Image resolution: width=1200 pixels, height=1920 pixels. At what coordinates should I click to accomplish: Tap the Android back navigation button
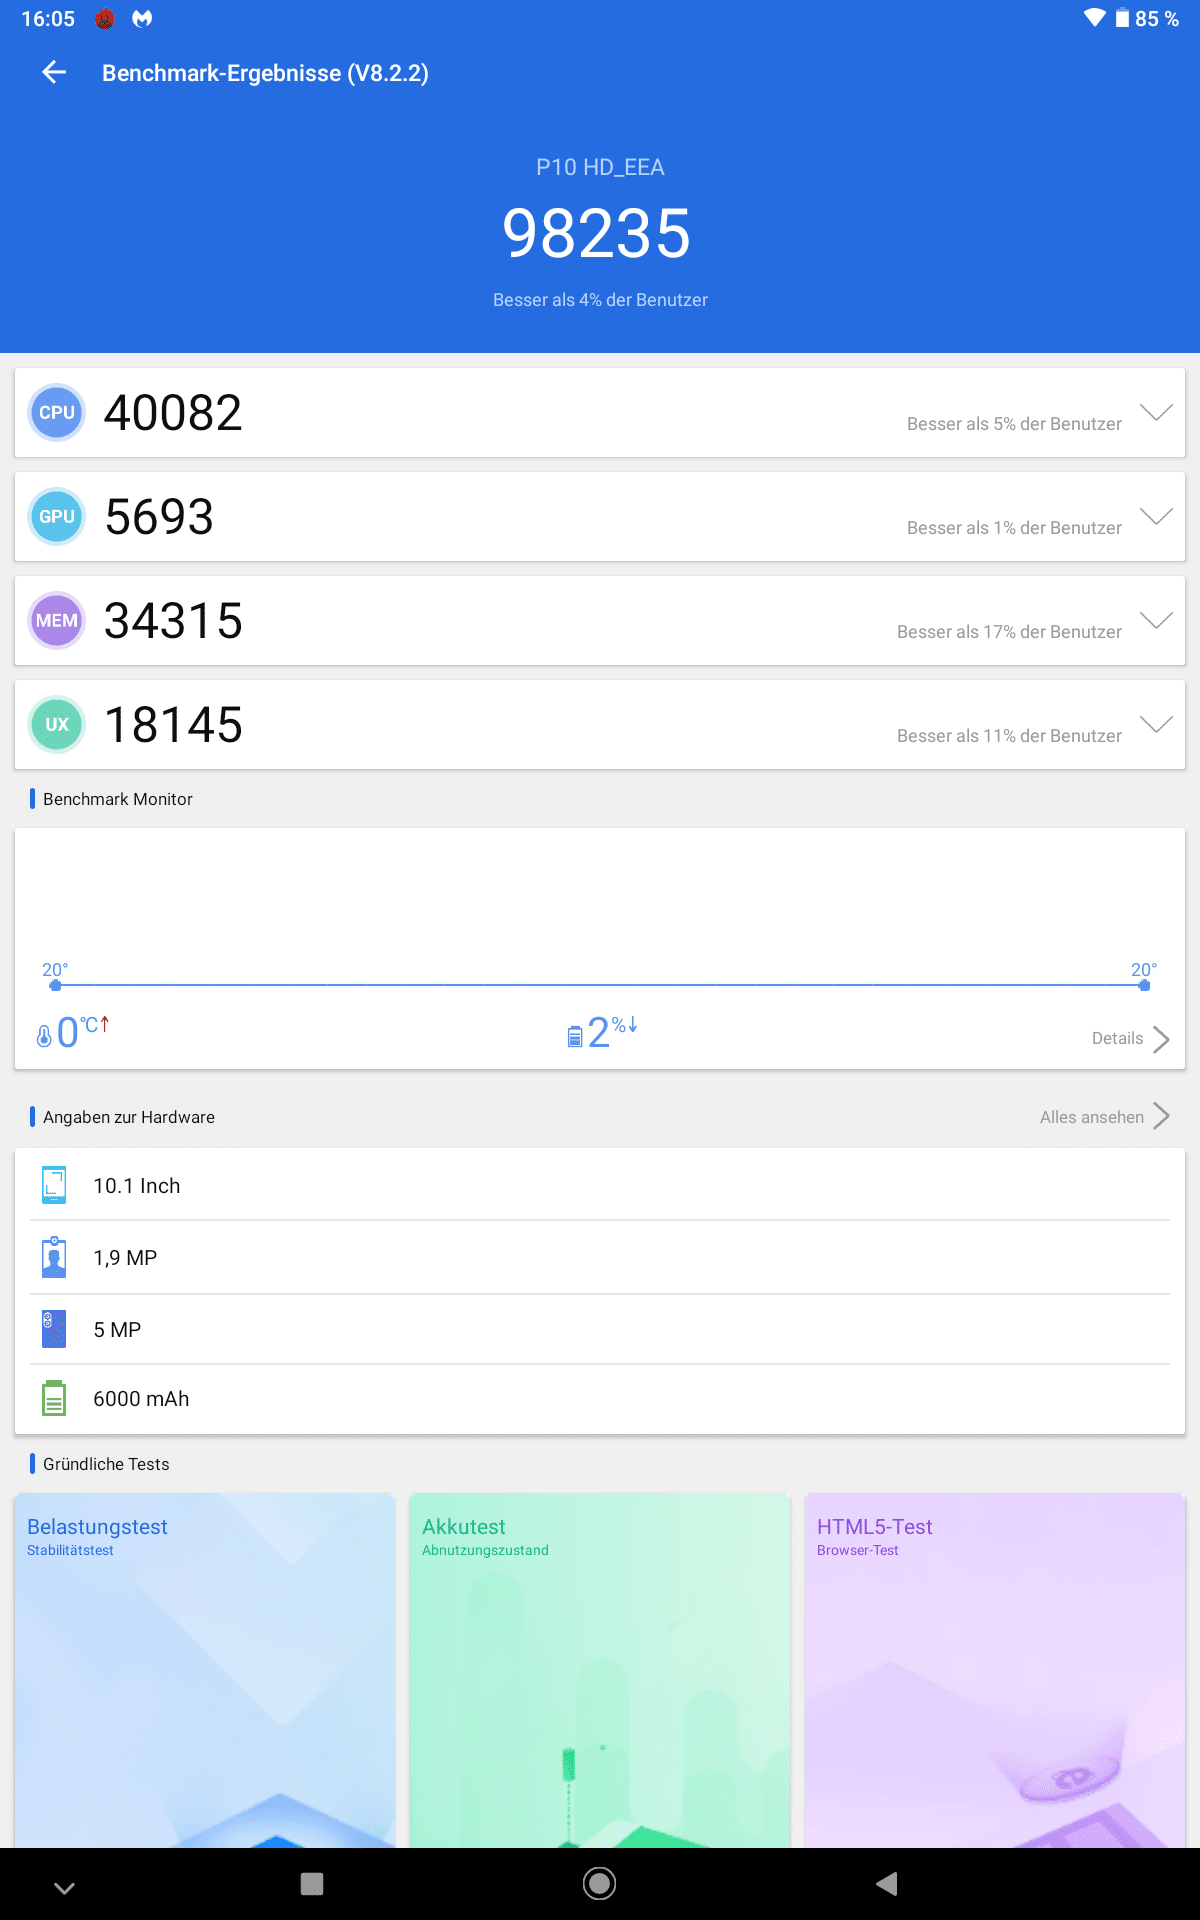pos(887,1884)
